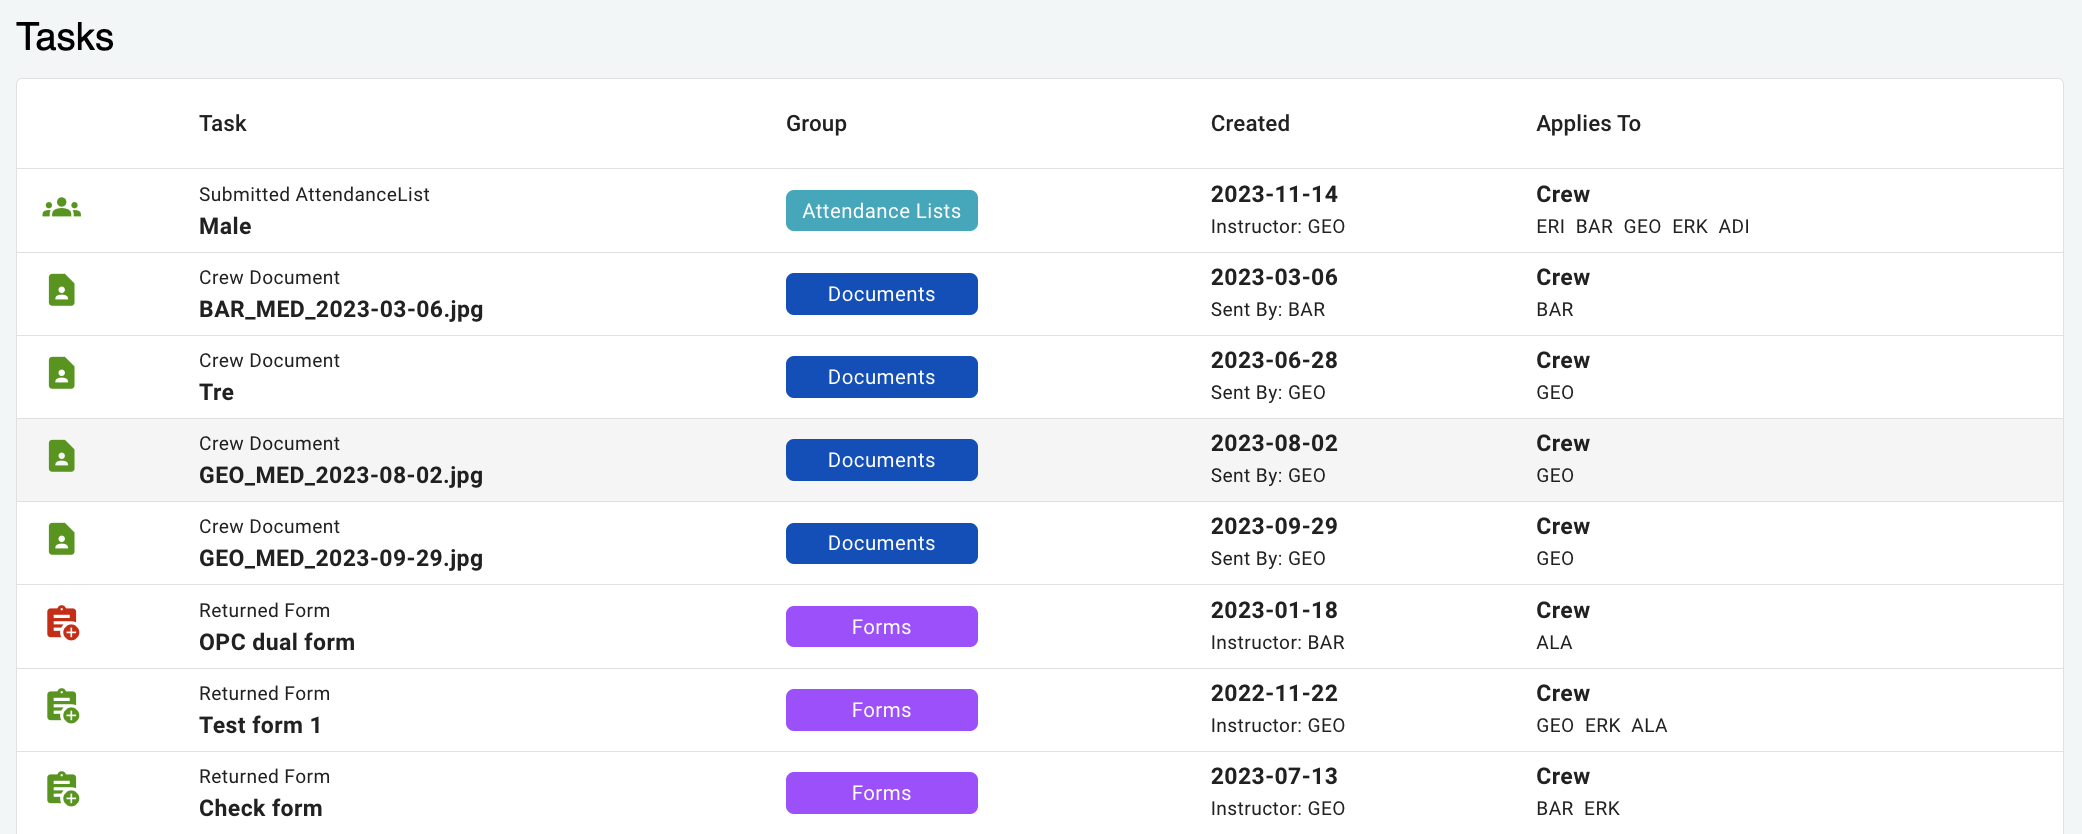Sort by the Applies To column header
This screenshot has width=2082, height=834.
tap(1588, 123)
